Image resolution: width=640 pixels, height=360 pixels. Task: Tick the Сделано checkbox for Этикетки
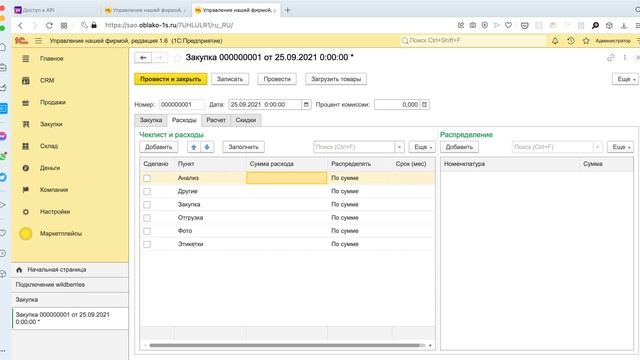147,244
